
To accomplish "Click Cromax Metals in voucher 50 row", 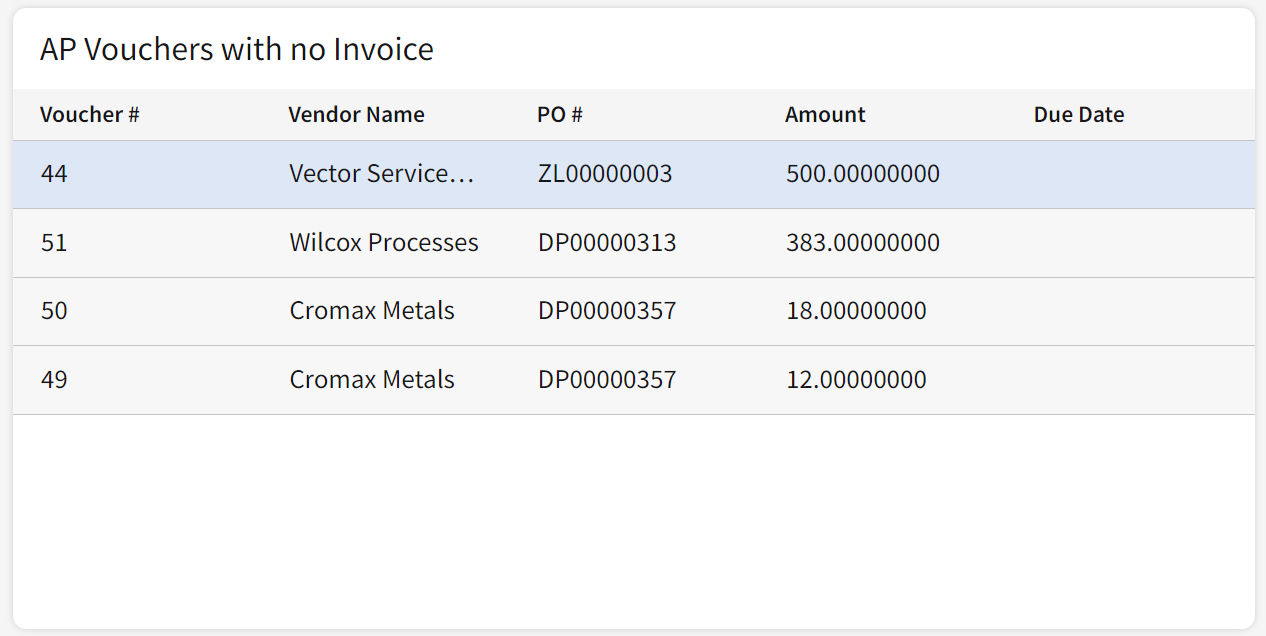I will pyautogui.click(x=372, y=311).
